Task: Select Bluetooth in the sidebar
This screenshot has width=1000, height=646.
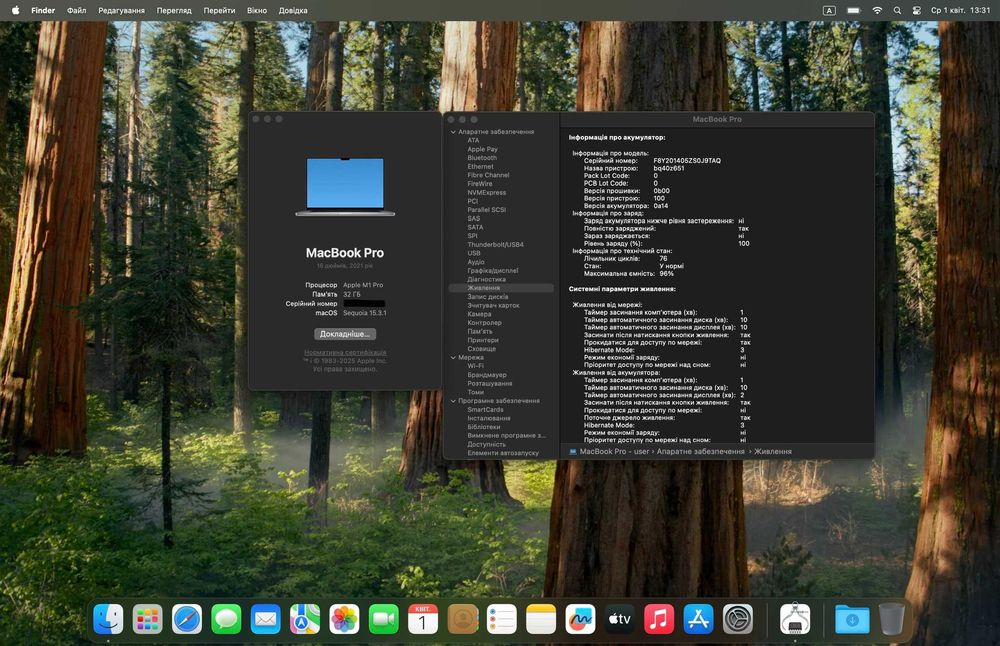Action: point(482,158)
